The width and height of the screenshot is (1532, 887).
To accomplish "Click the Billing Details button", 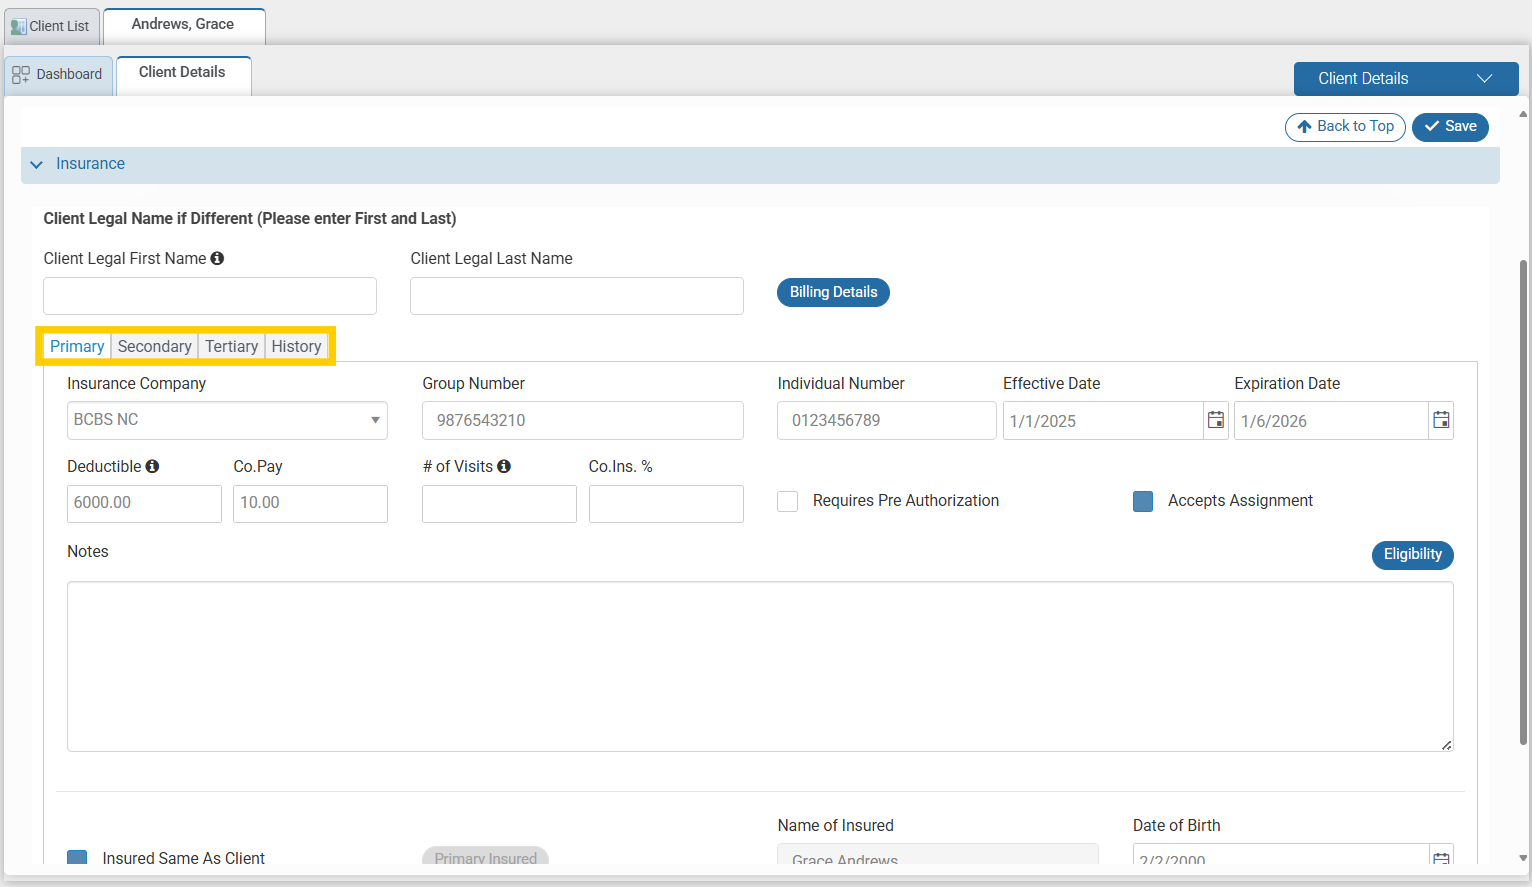I will (833, 292).
